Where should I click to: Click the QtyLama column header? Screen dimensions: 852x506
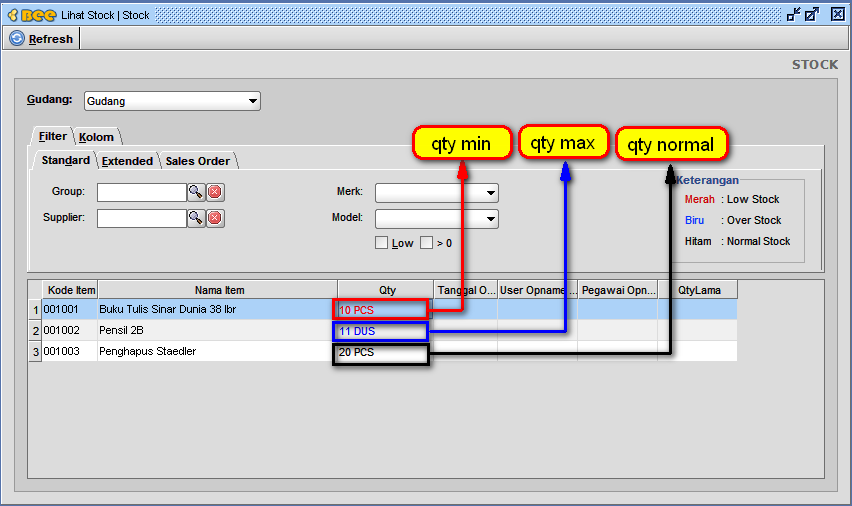(x=698, y=290)
